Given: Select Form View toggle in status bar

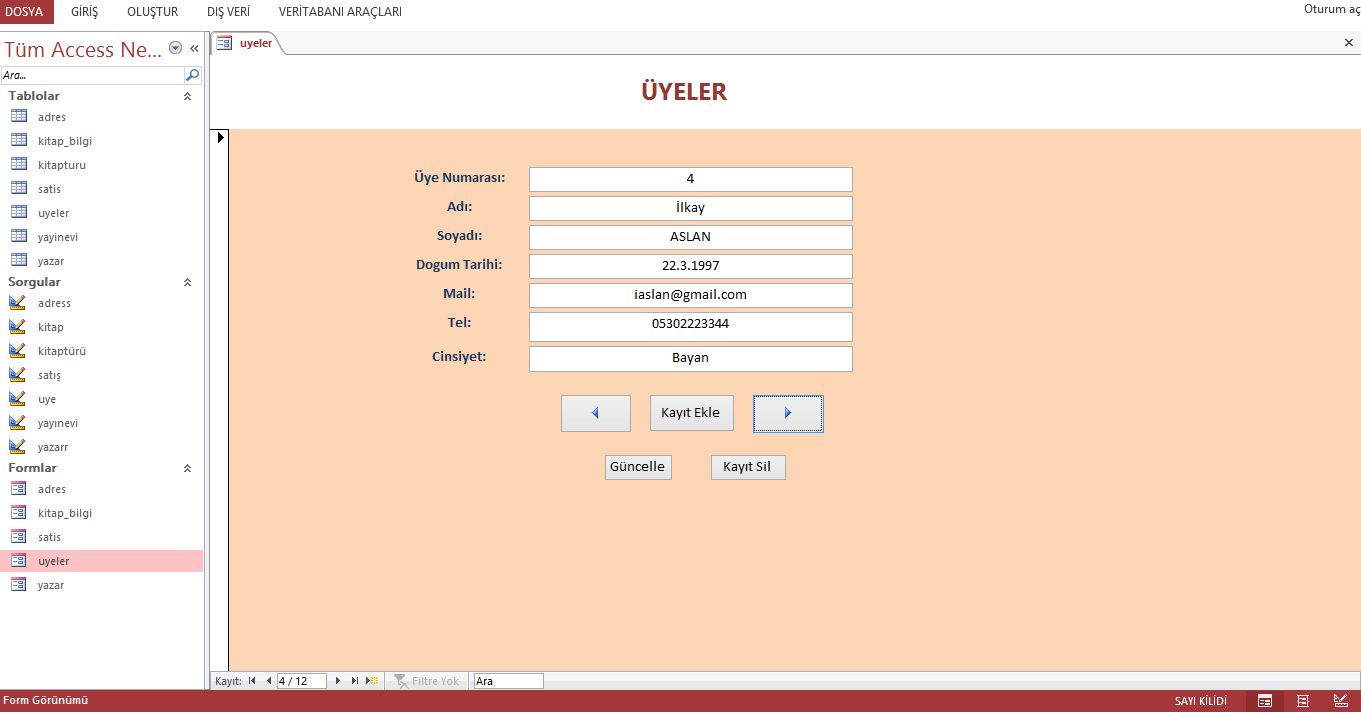Looking at the screenshot, I should coord(1265,701).
